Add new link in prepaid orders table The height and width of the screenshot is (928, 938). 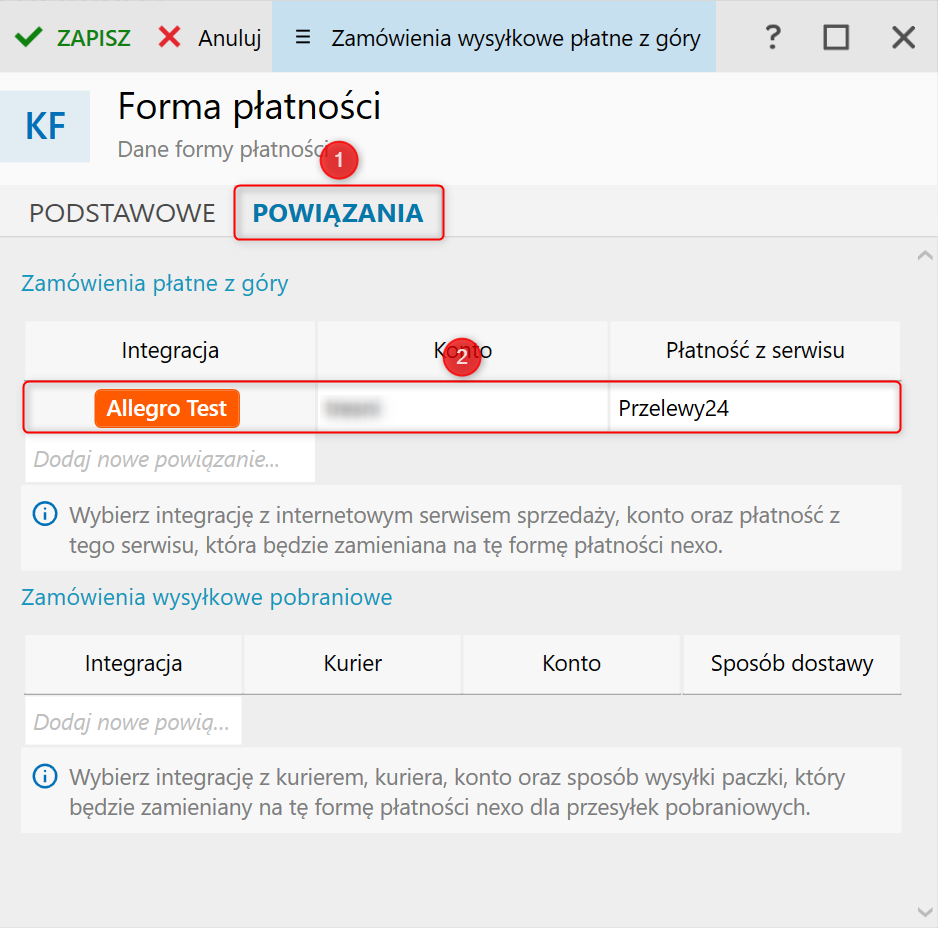pos(157,460)
